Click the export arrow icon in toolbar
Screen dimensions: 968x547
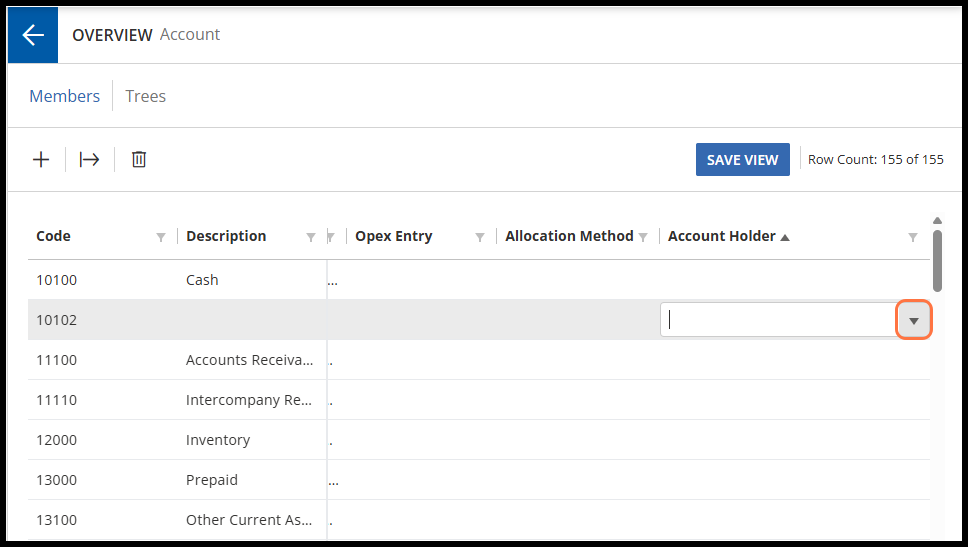click(x=90, y=160)
